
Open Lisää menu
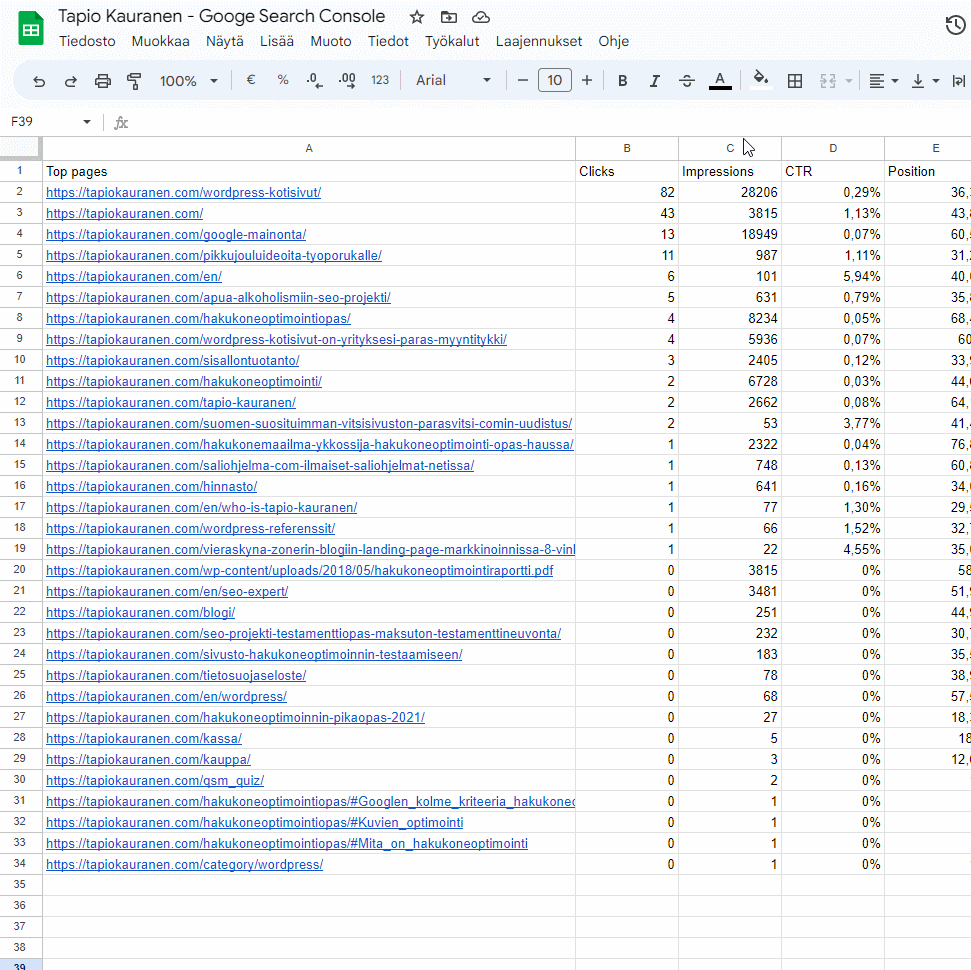coord(277,41)
